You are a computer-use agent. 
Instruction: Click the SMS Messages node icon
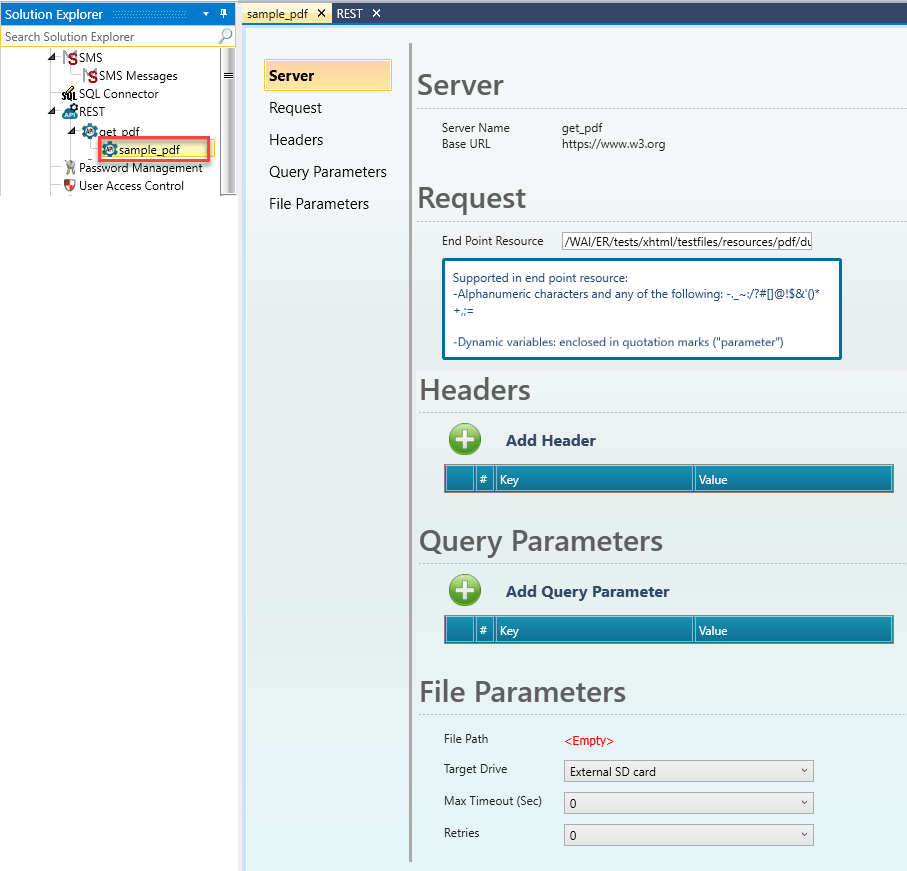[90, 76]
